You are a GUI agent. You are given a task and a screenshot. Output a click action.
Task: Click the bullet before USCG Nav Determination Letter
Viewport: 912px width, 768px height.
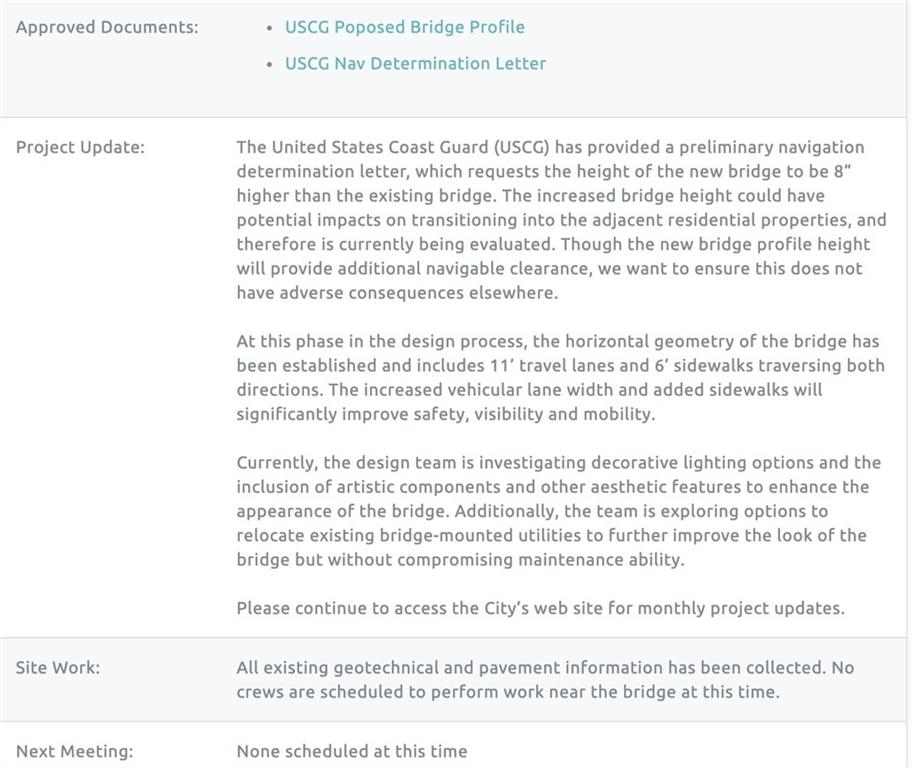pos(270,64)
